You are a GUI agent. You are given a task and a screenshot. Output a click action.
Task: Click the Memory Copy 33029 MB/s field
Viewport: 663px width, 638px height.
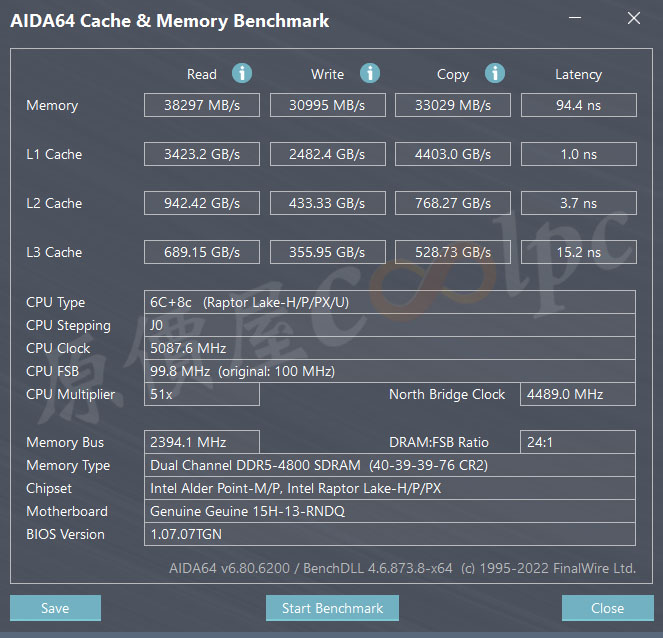(x=453, y=105)
